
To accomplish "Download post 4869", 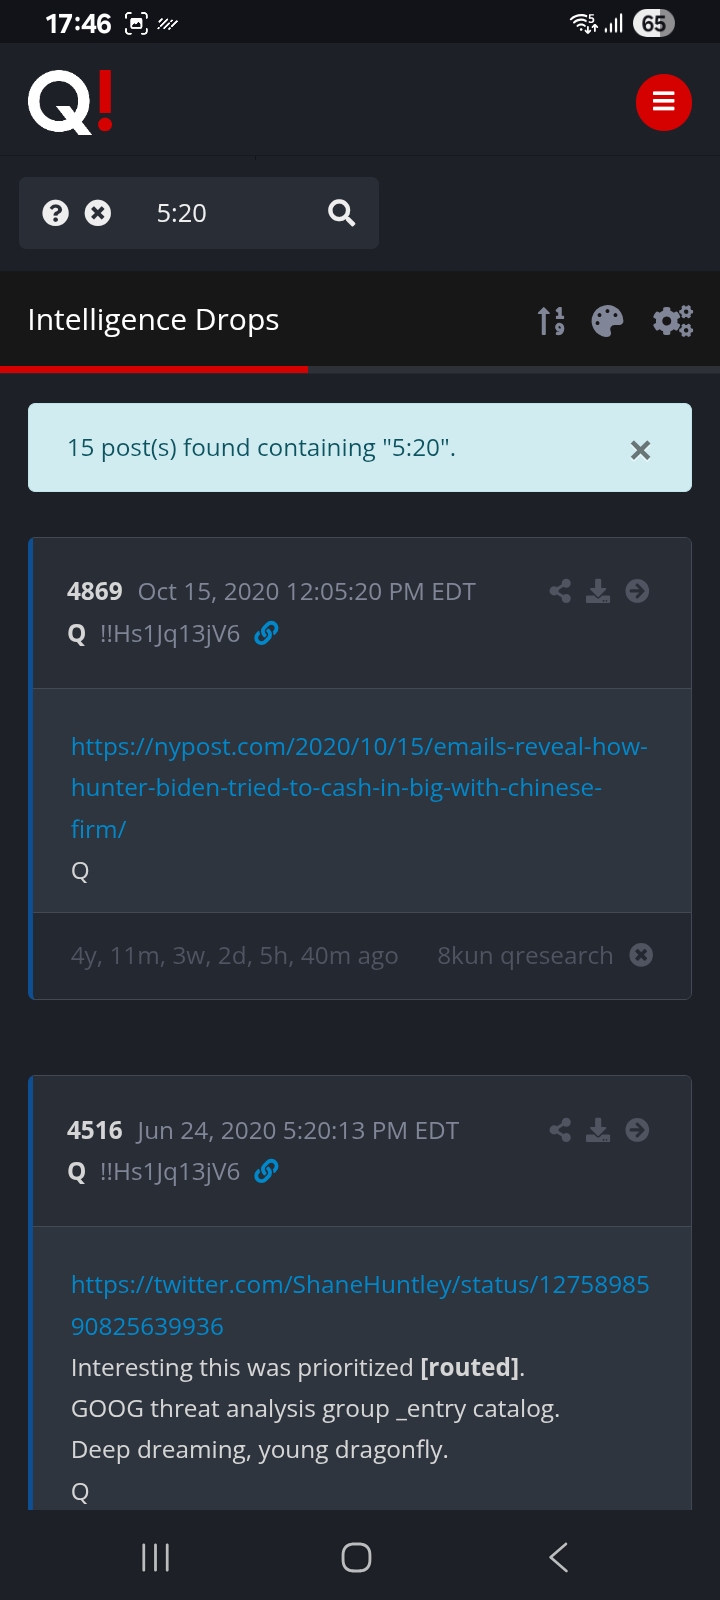I will point(598,591).
